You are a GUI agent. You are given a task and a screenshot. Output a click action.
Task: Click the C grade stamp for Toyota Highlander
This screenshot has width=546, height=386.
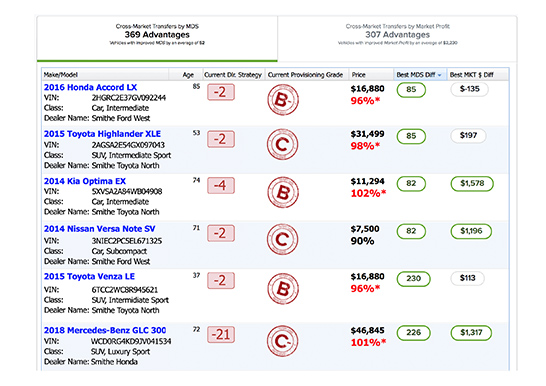[283, 144]
